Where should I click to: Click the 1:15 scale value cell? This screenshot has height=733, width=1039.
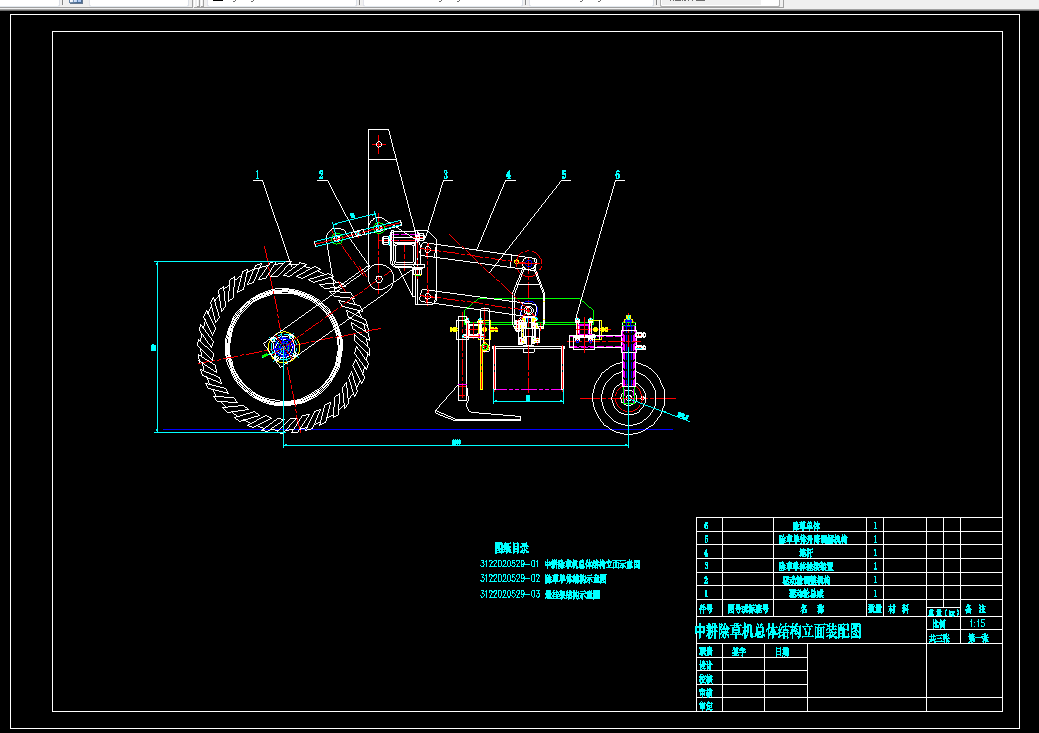(x=976, y=623)
